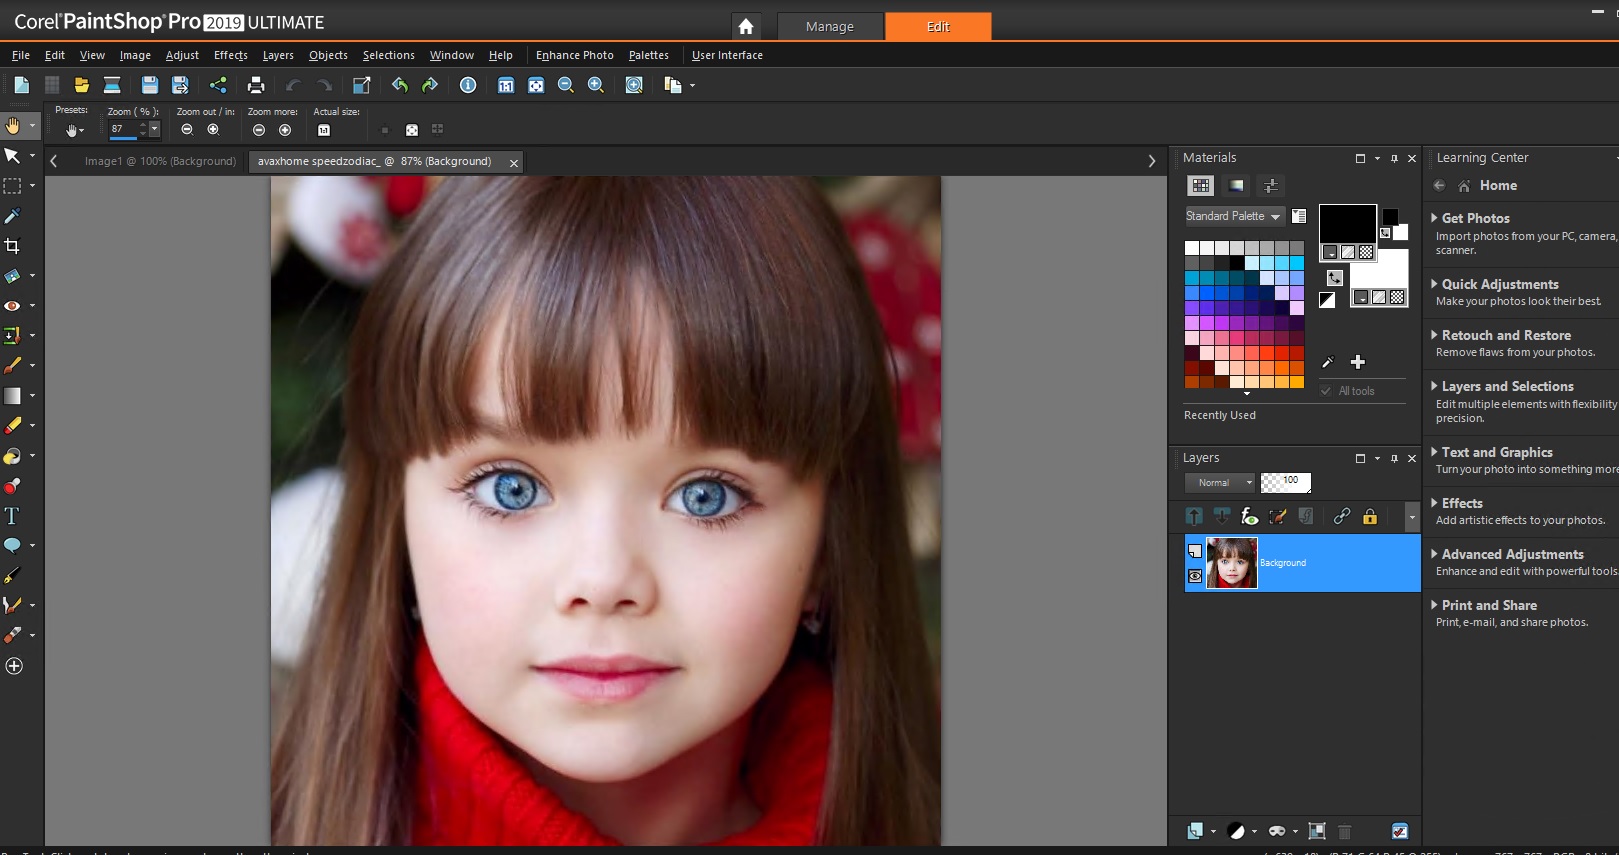Click the zoom in magnifier icon

596,85
